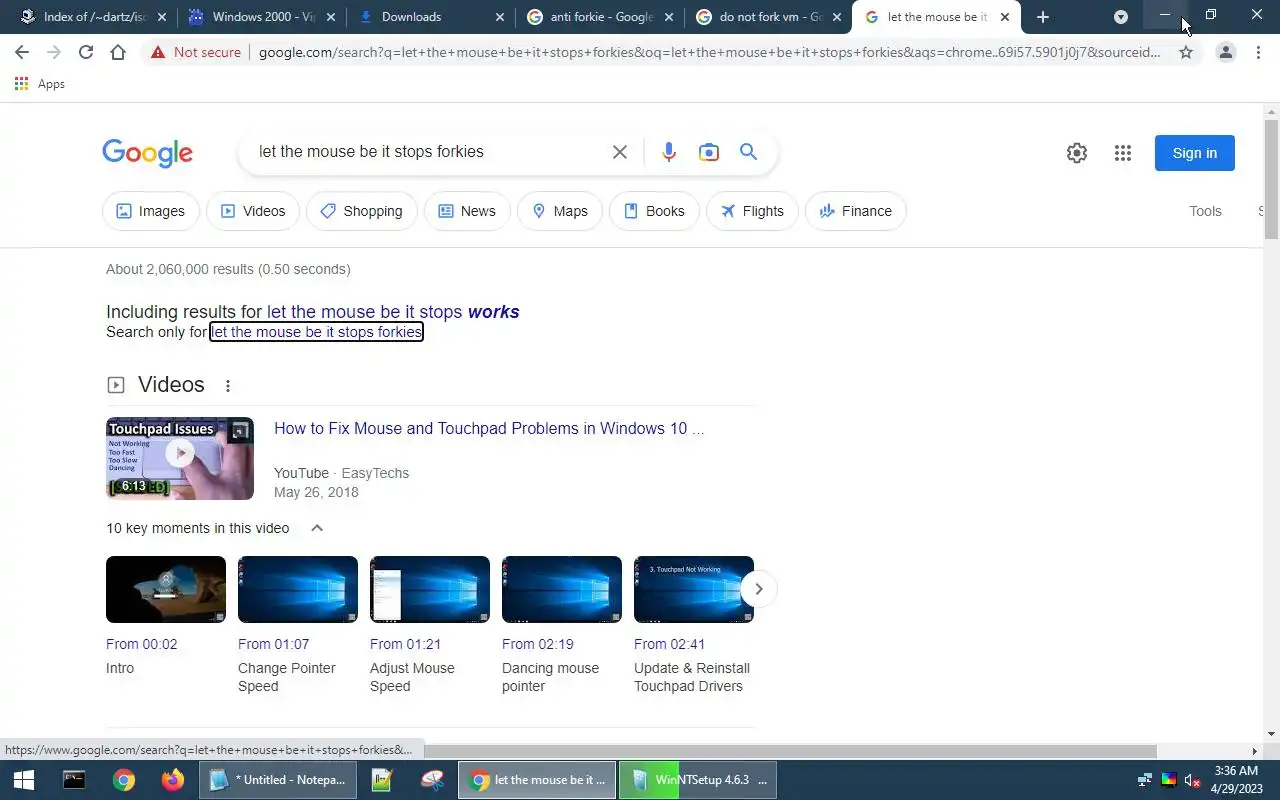This screenshot has height=800, width=1280.
Task: Close the Downloads tab
Action: 500,17
